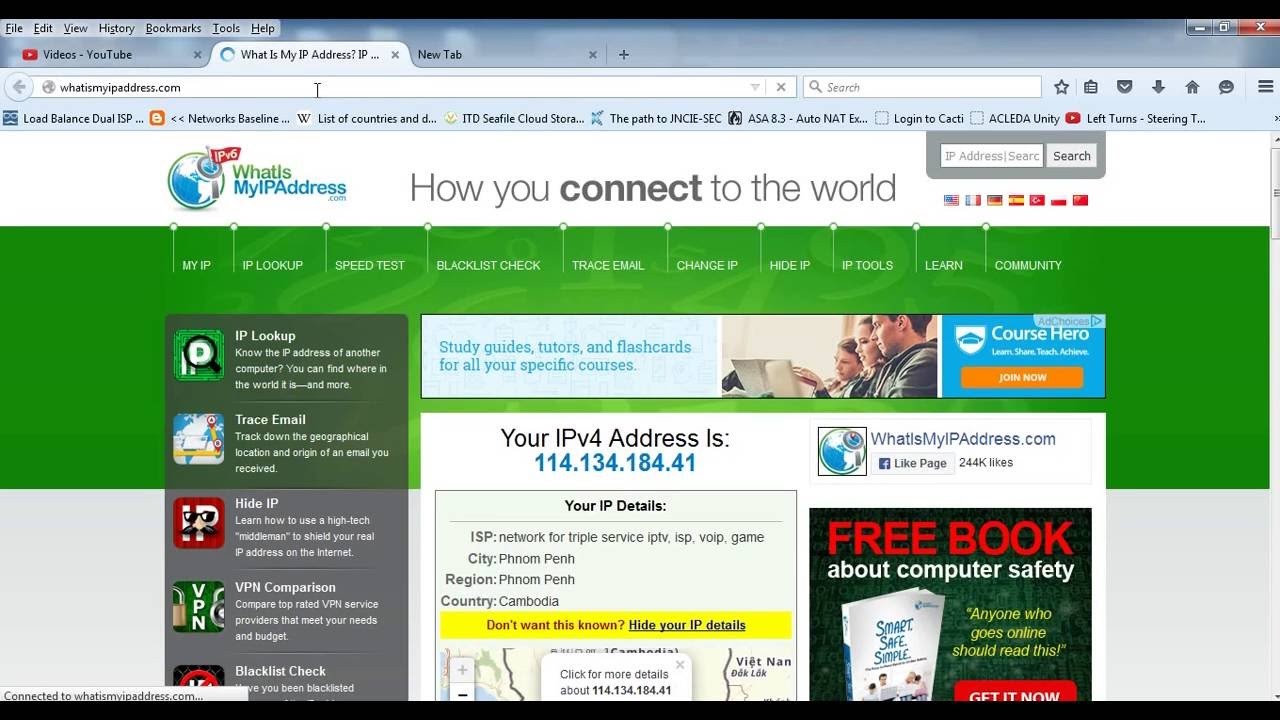Open the COMMUNITY navigation item
1280x720 pixels.
(x=1028, y=265)
